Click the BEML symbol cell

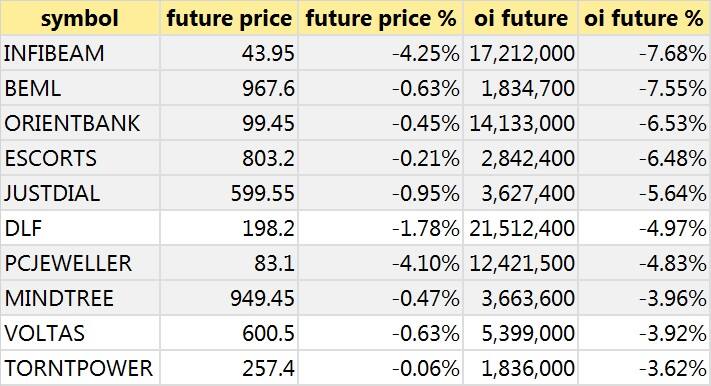(80, 88)
